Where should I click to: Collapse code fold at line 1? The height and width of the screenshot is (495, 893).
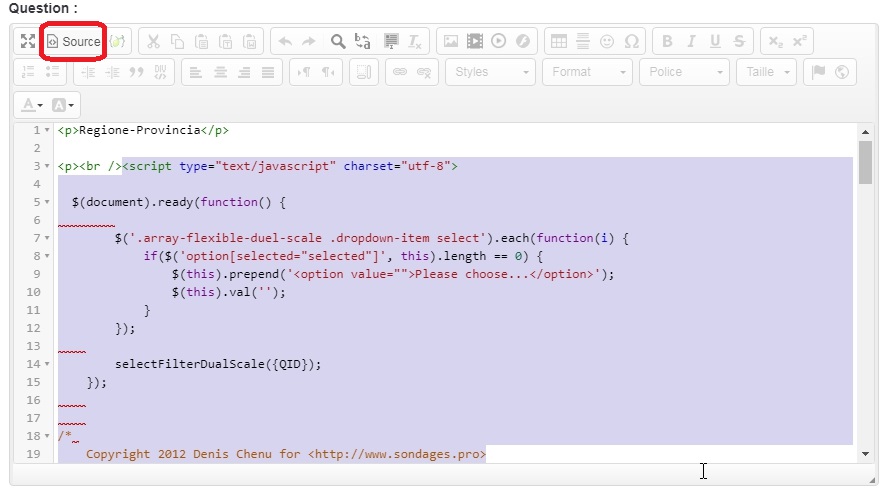click(47, 130)
